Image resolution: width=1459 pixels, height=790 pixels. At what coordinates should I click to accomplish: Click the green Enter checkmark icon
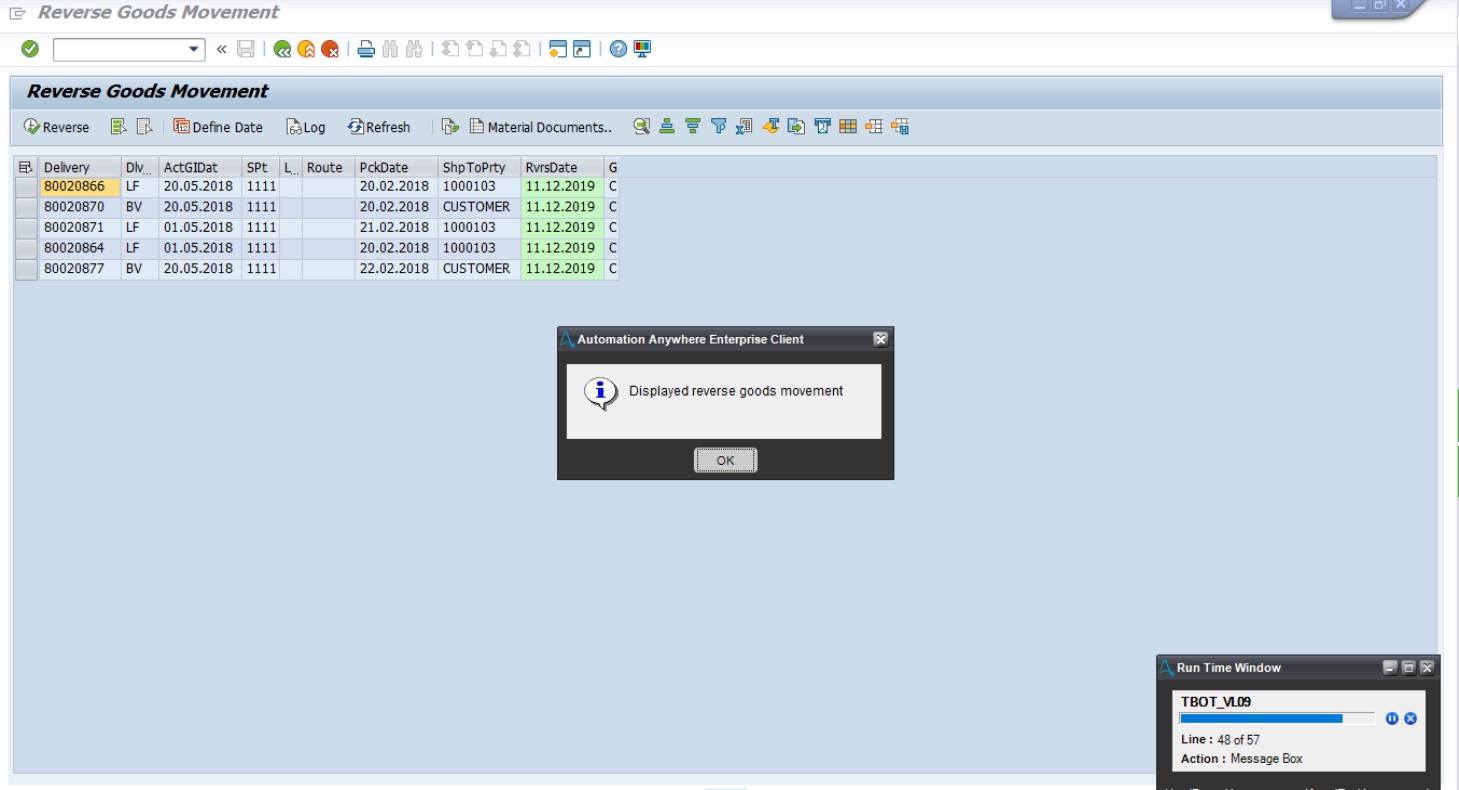[x=30, y=49]
